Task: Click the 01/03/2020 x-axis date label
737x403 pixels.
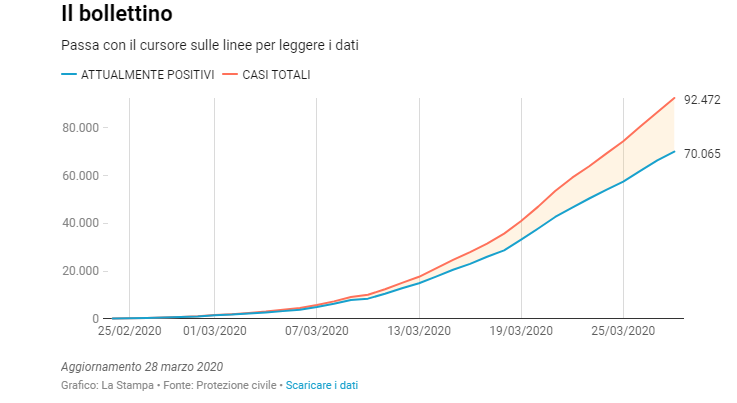Action: pyautogui.click(x=215, y=331)
